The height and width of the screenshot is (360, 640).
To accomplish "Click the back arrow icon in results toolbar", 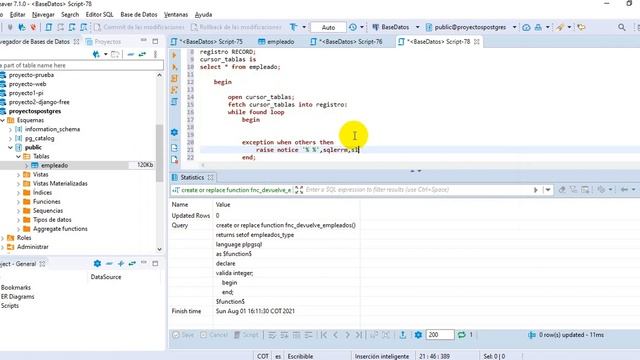I will (624, 190).
